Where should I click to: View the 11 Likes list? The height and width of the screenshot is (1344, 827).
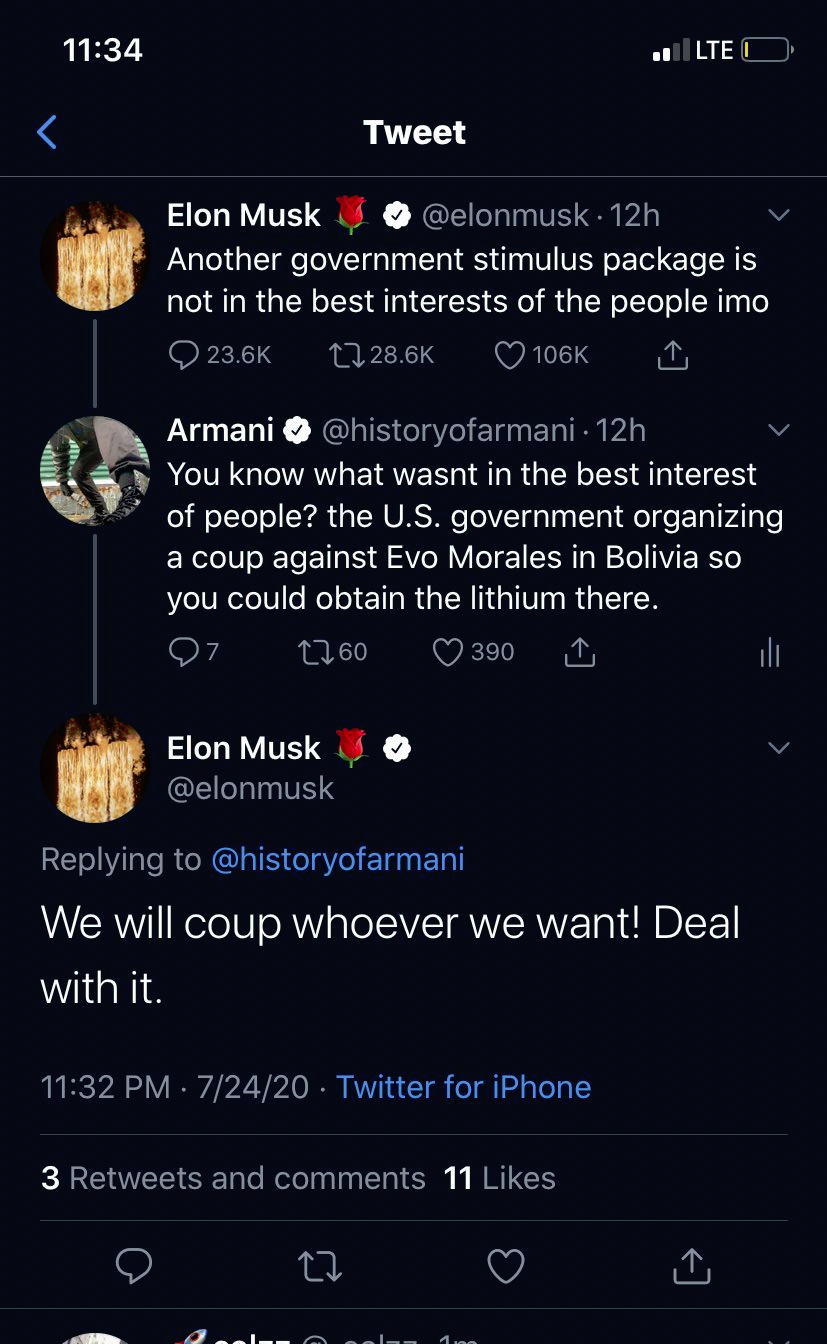pyautogui.click(x=500, y=1178)
